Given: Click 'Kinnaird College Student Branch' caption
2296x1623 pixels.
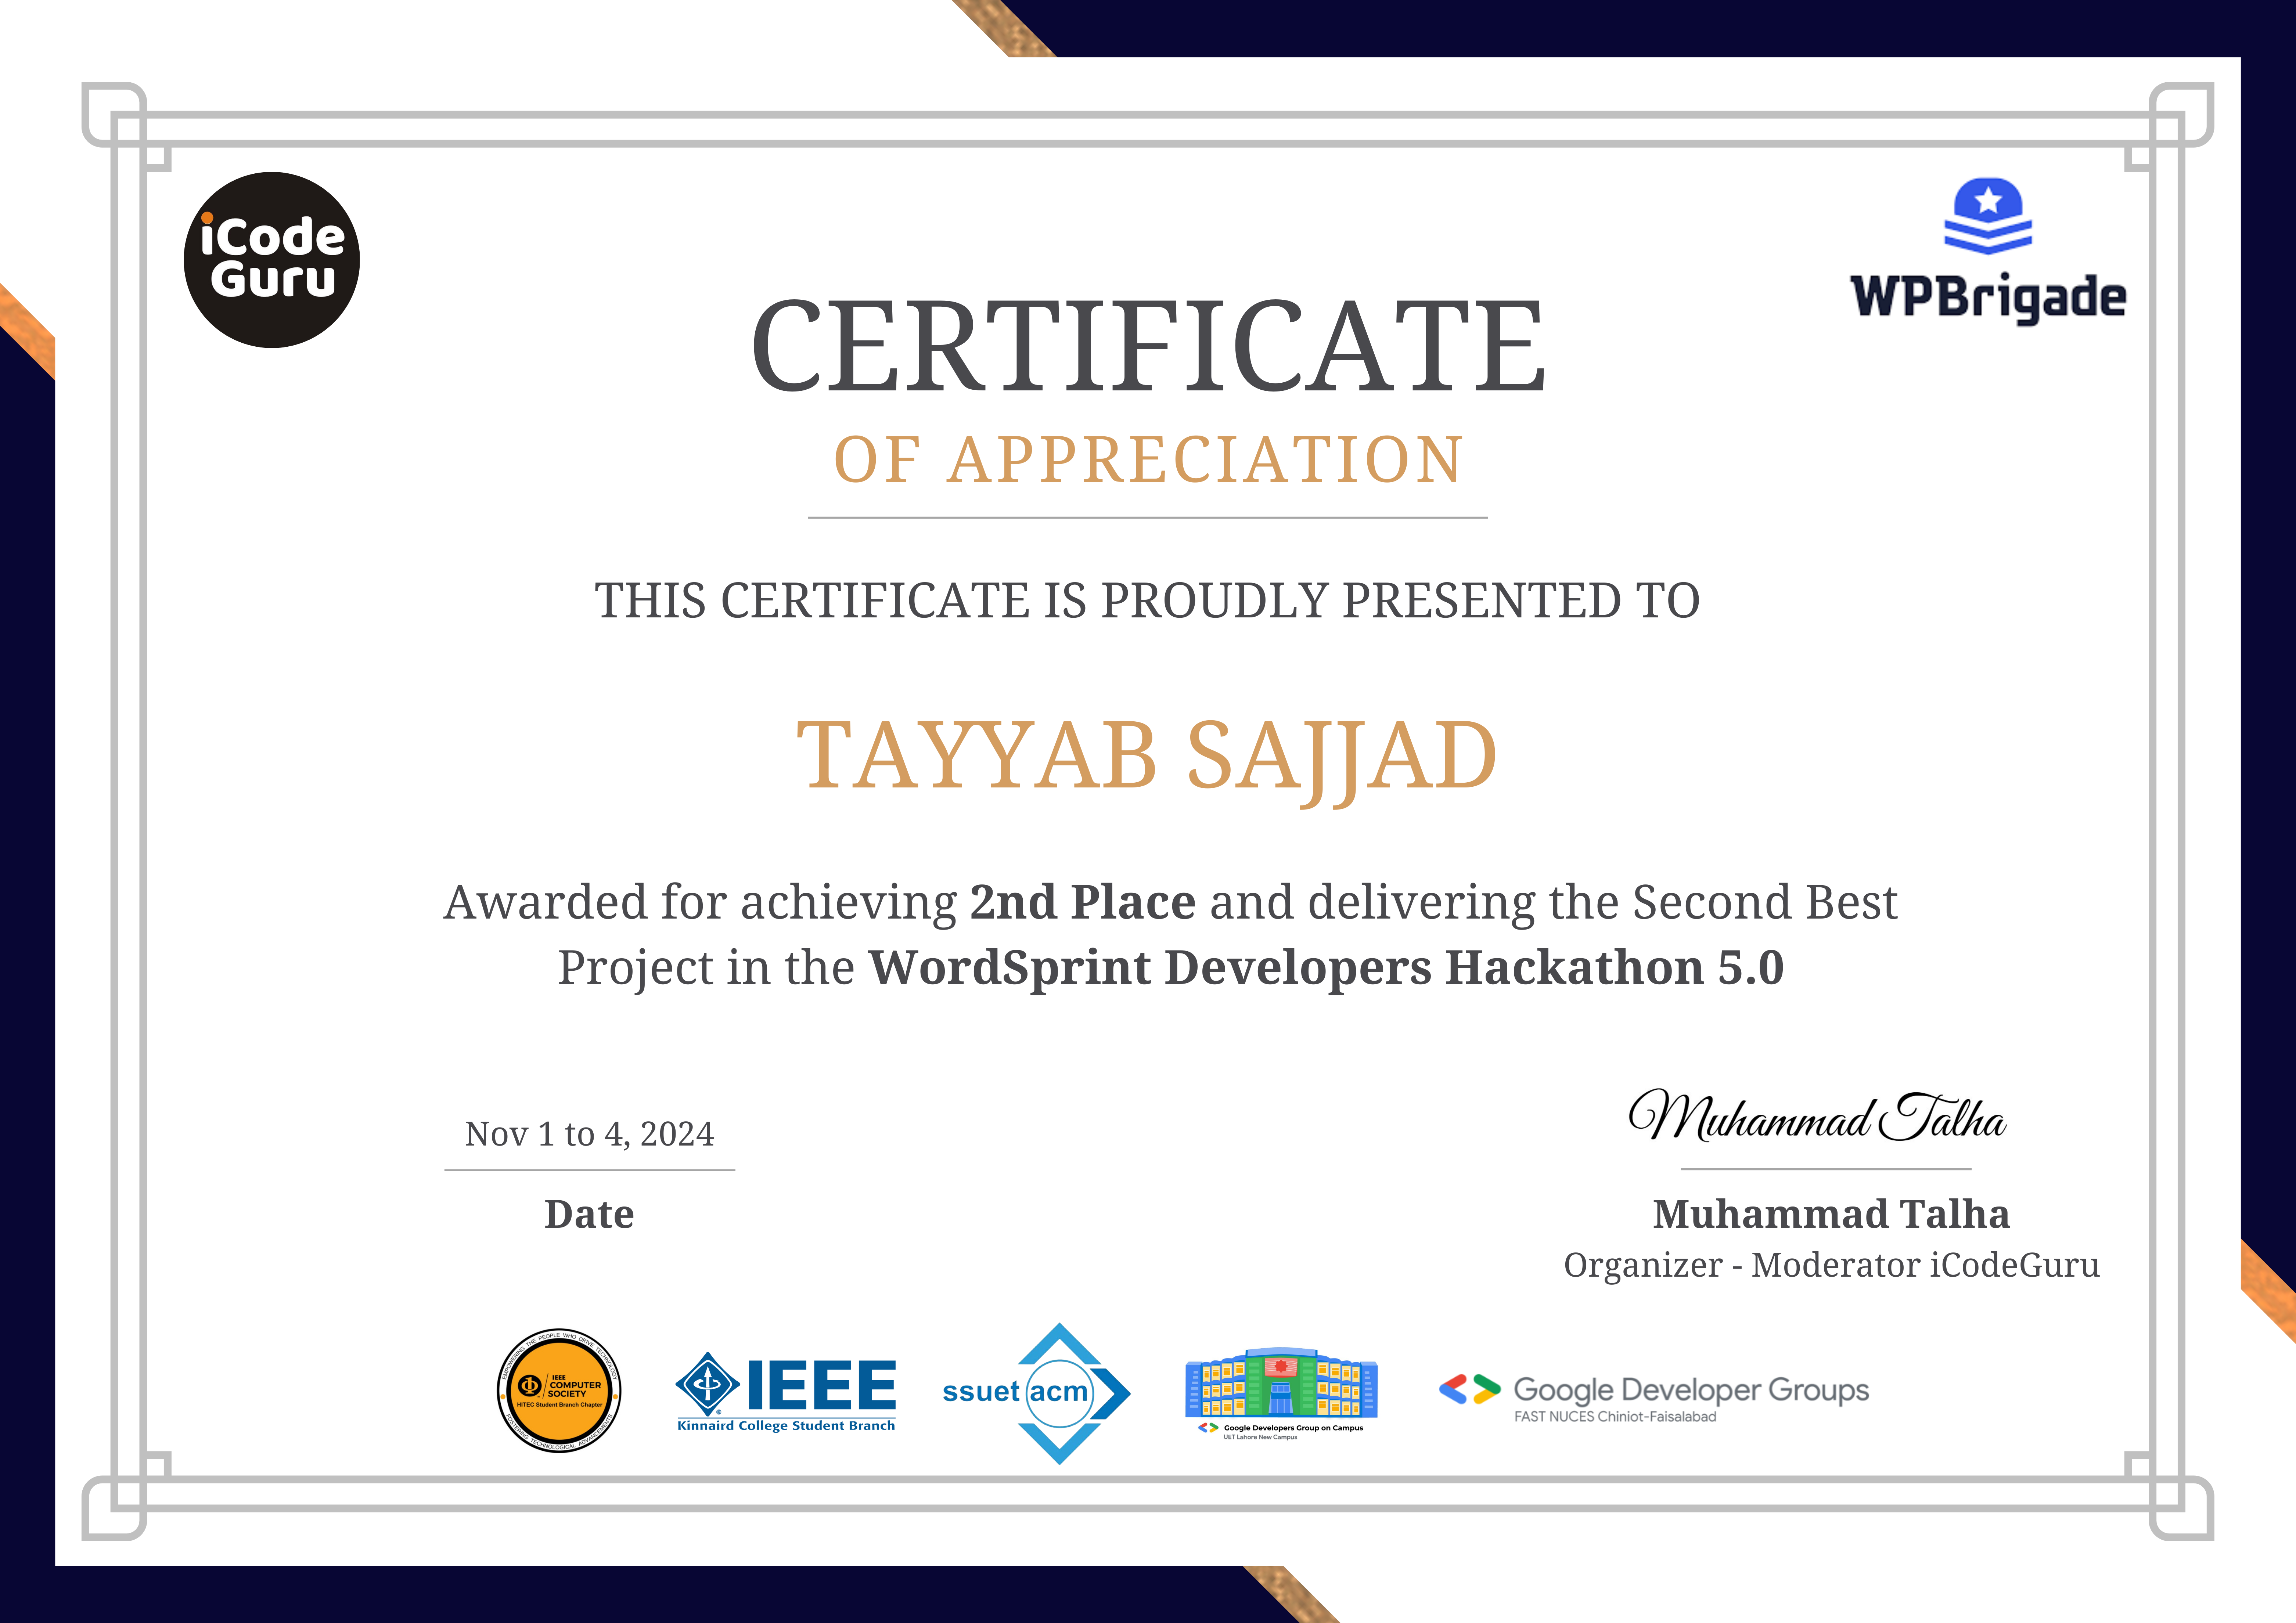Looking at the screenshot, I should (x=786, y=1426).
